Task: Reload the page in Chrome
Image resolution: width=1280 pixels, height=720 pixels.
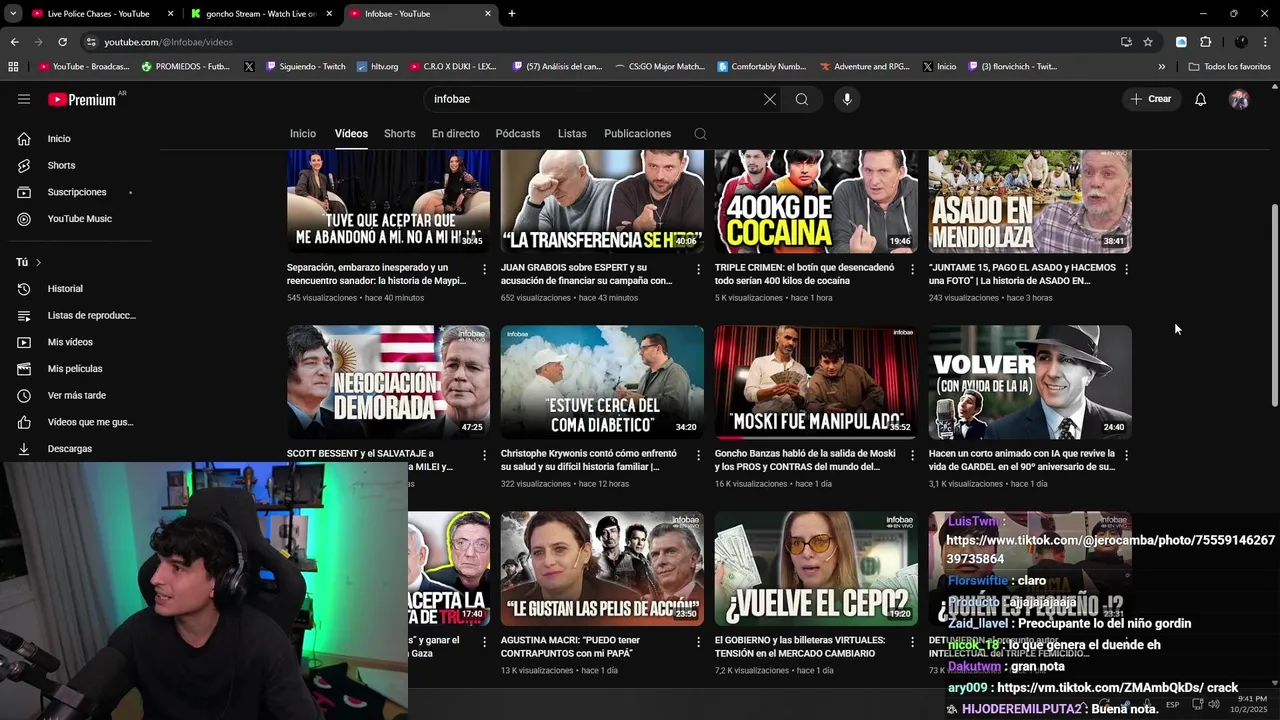Action: click(62, 42)
